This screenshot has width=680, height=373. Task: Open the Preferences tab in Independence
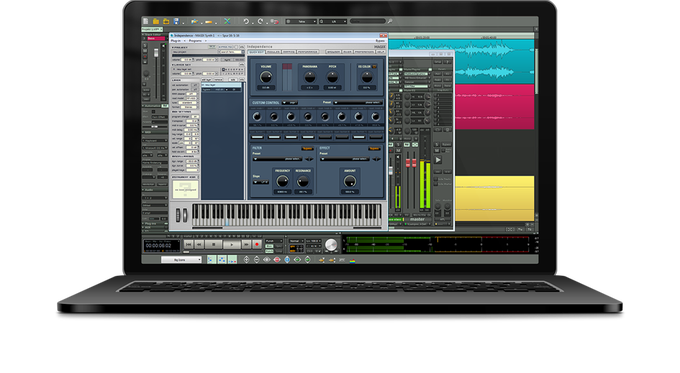click(364, 52)
